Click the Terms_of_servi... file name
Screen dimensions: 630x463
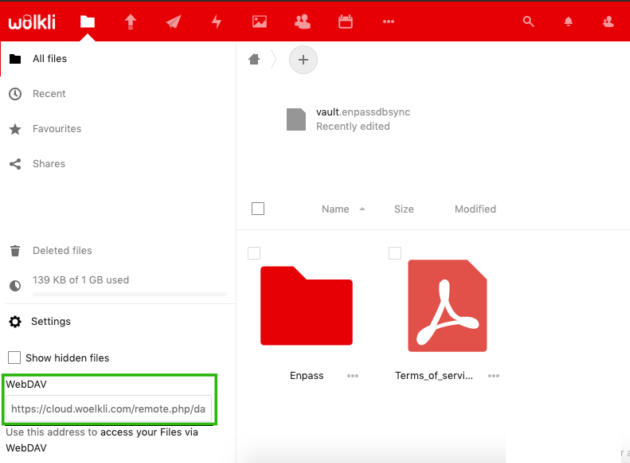tap(434, 375)
